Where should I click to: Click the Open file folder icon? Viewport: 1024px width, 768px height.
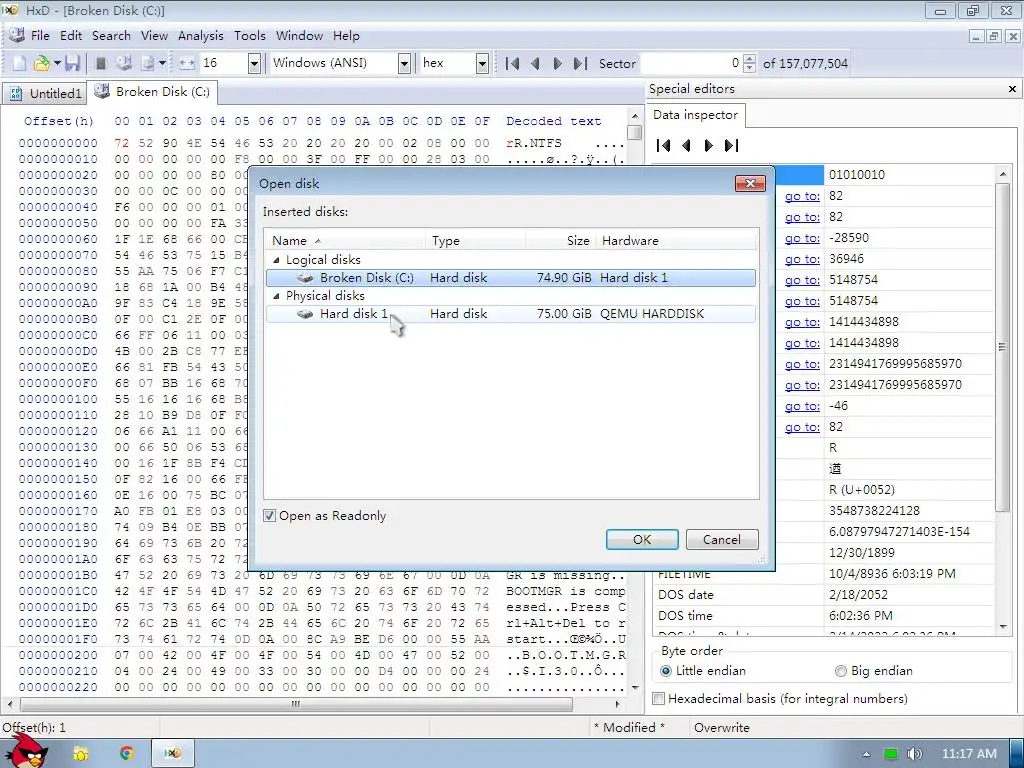click(x=42, y=63)
